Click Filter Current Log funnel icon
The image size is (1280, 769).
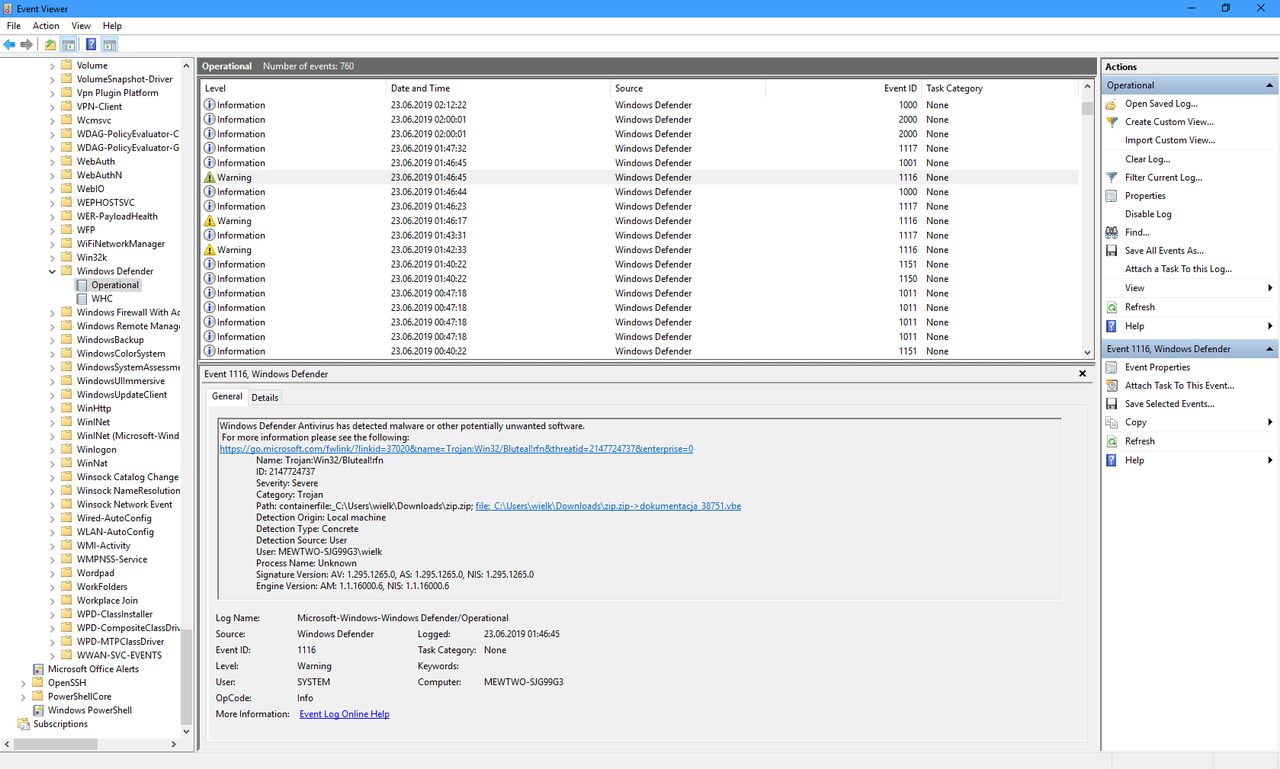click(1111, 178)
